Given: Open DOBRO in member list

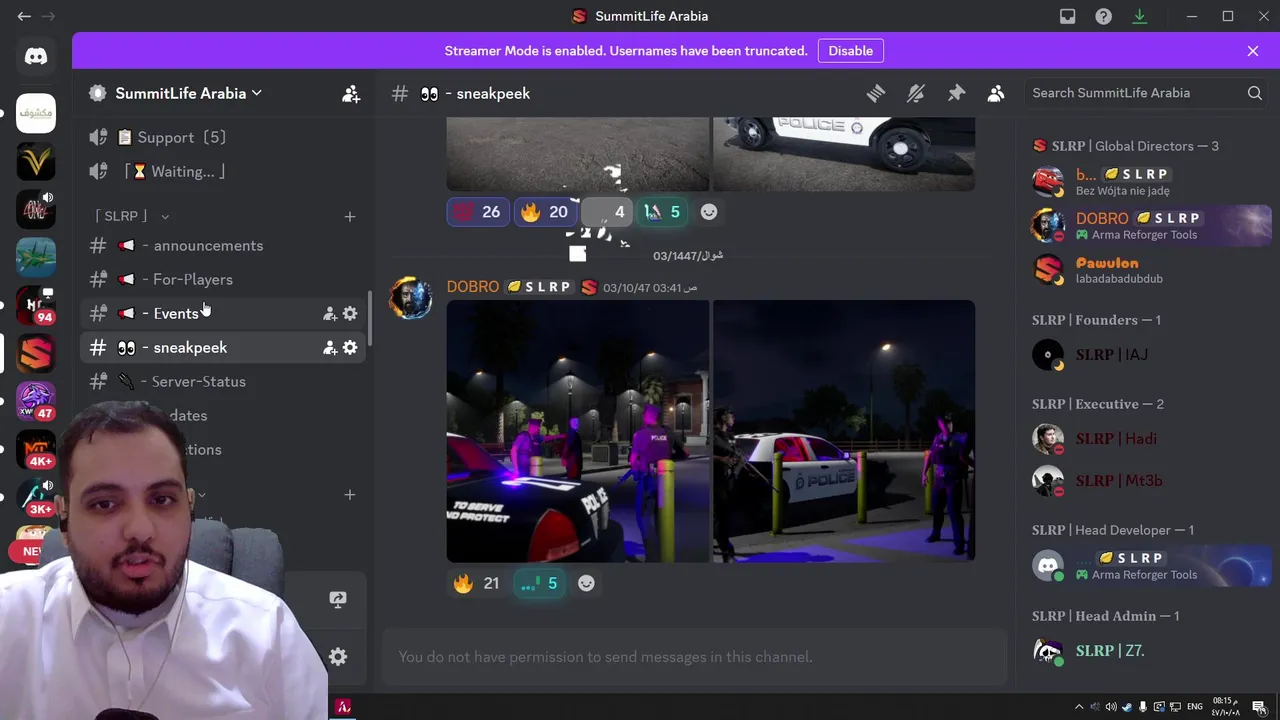Looking at the screenshot, I should (1148, 225).
